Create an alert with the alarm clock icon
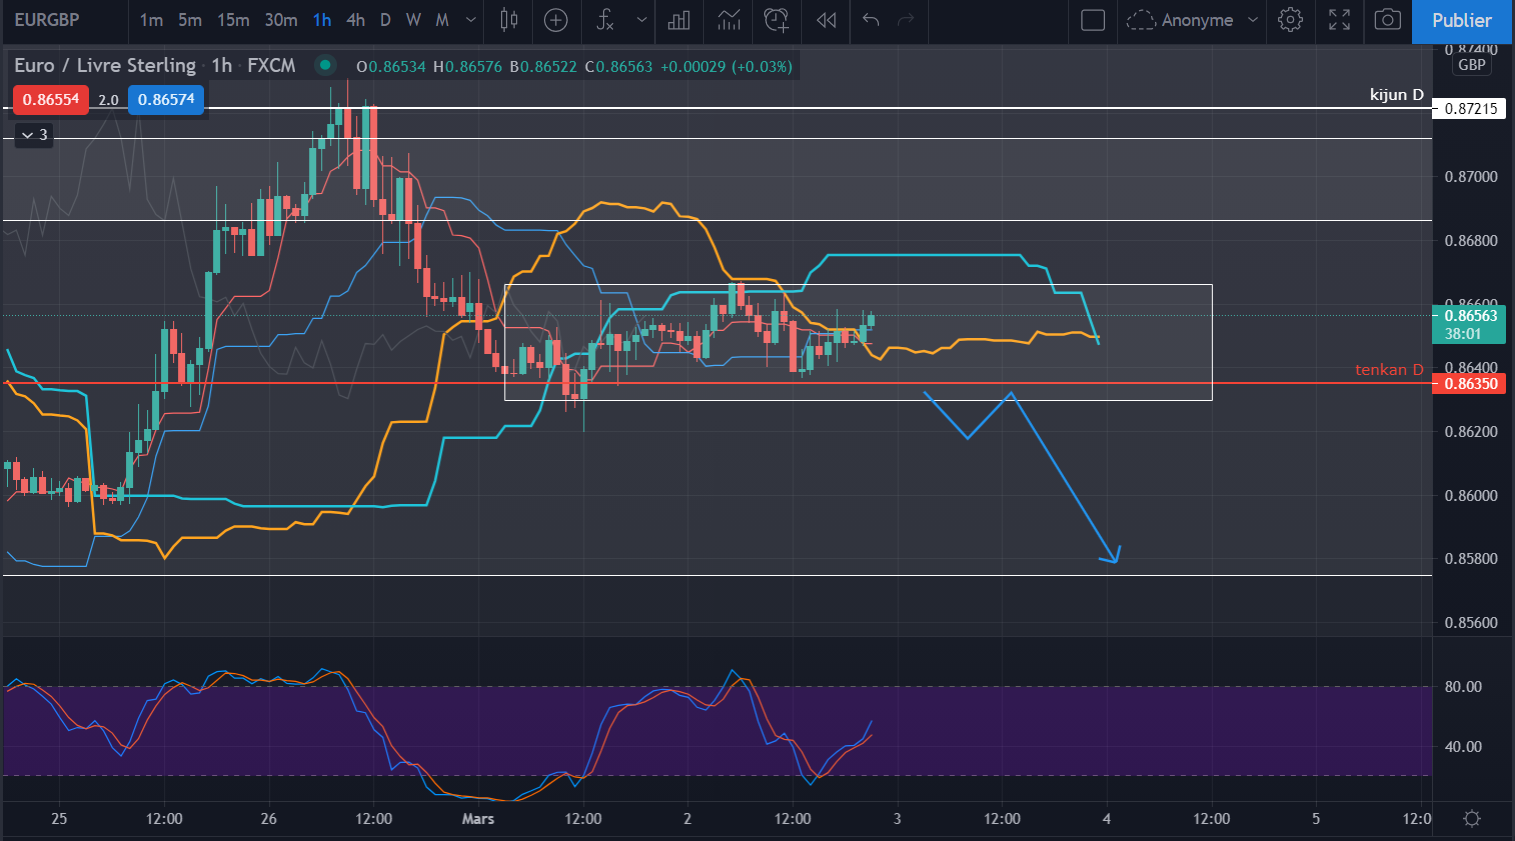This screenshot has width=1515, height=841. point(776,20)
